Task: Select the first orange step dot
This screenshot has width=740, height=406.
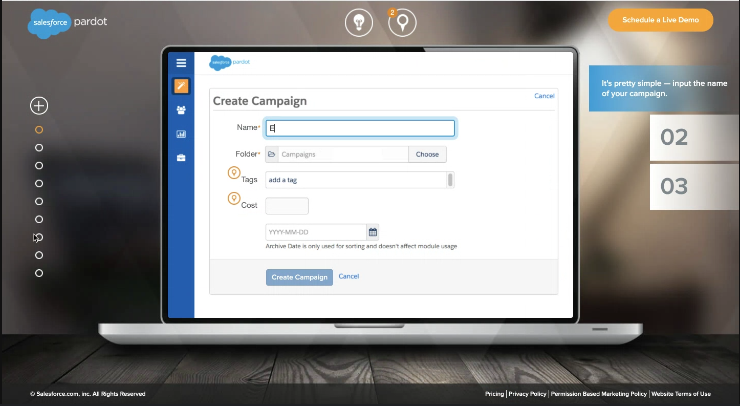Action: click(39, 130)
